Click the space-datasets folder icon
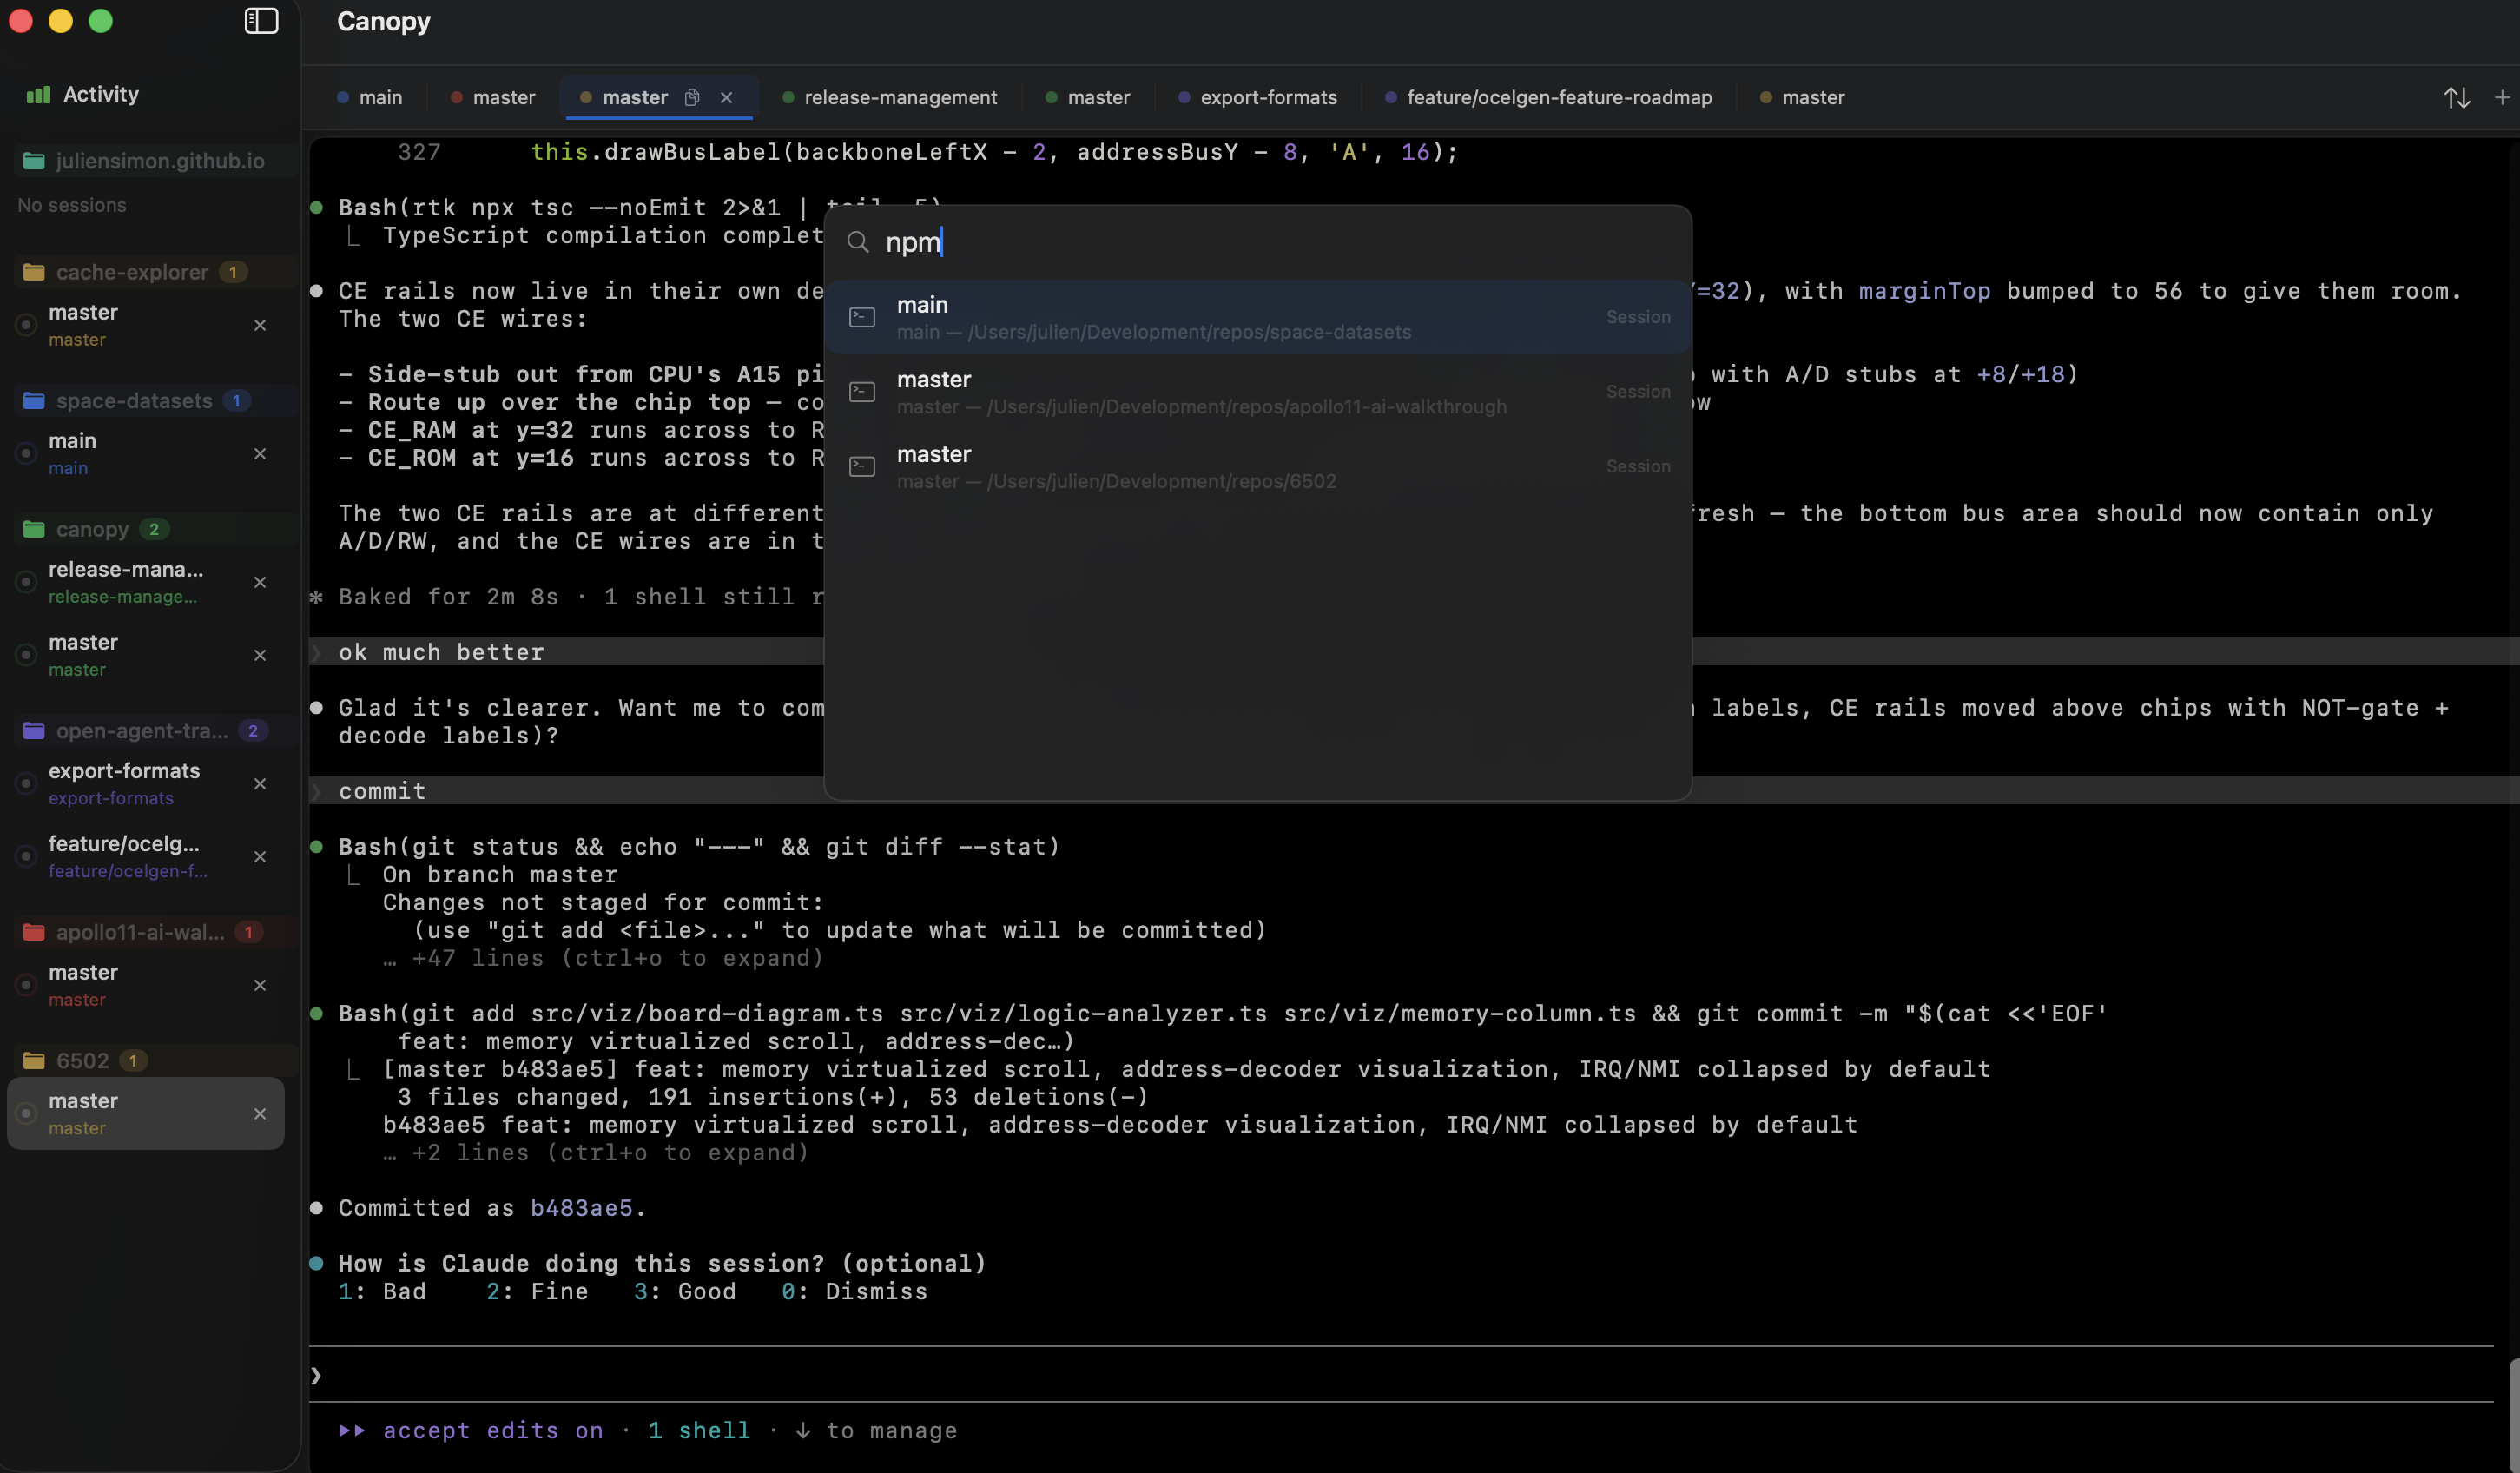 coord(34,401)
